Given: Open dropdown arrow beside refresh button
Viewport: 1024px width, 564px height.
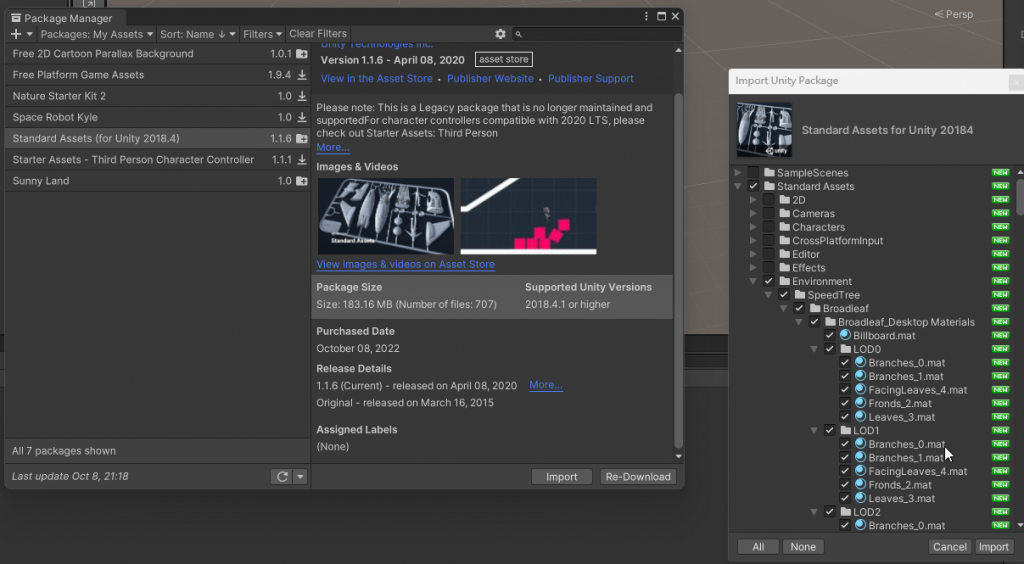Looking at the screenshot, I should [300, 477].
